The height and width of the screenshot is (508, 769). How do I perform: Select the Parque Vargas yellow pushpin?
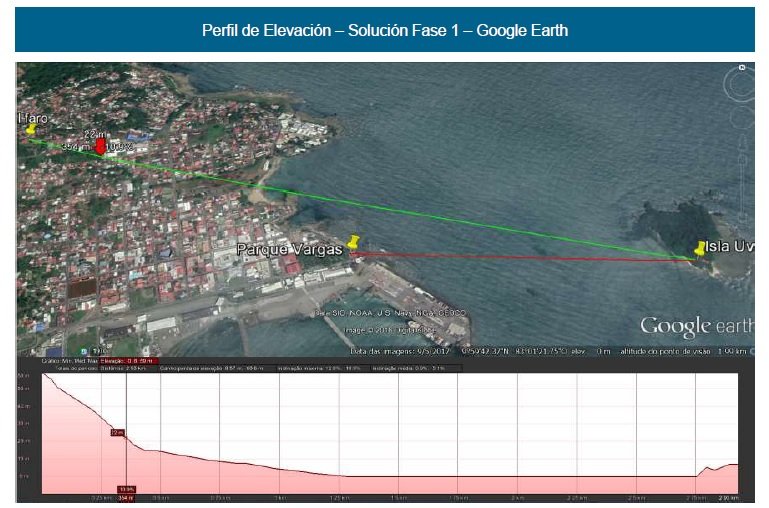[x=354, y=244]
